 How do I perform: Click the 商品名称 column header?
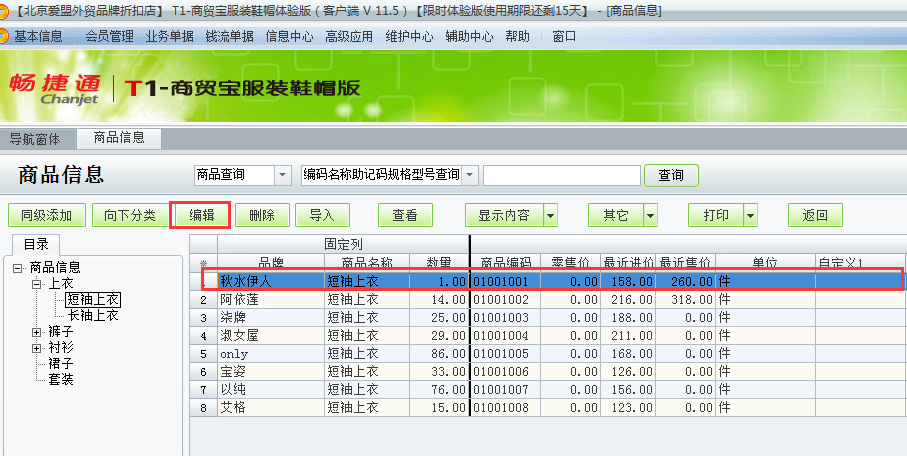(x=367, y=262)
